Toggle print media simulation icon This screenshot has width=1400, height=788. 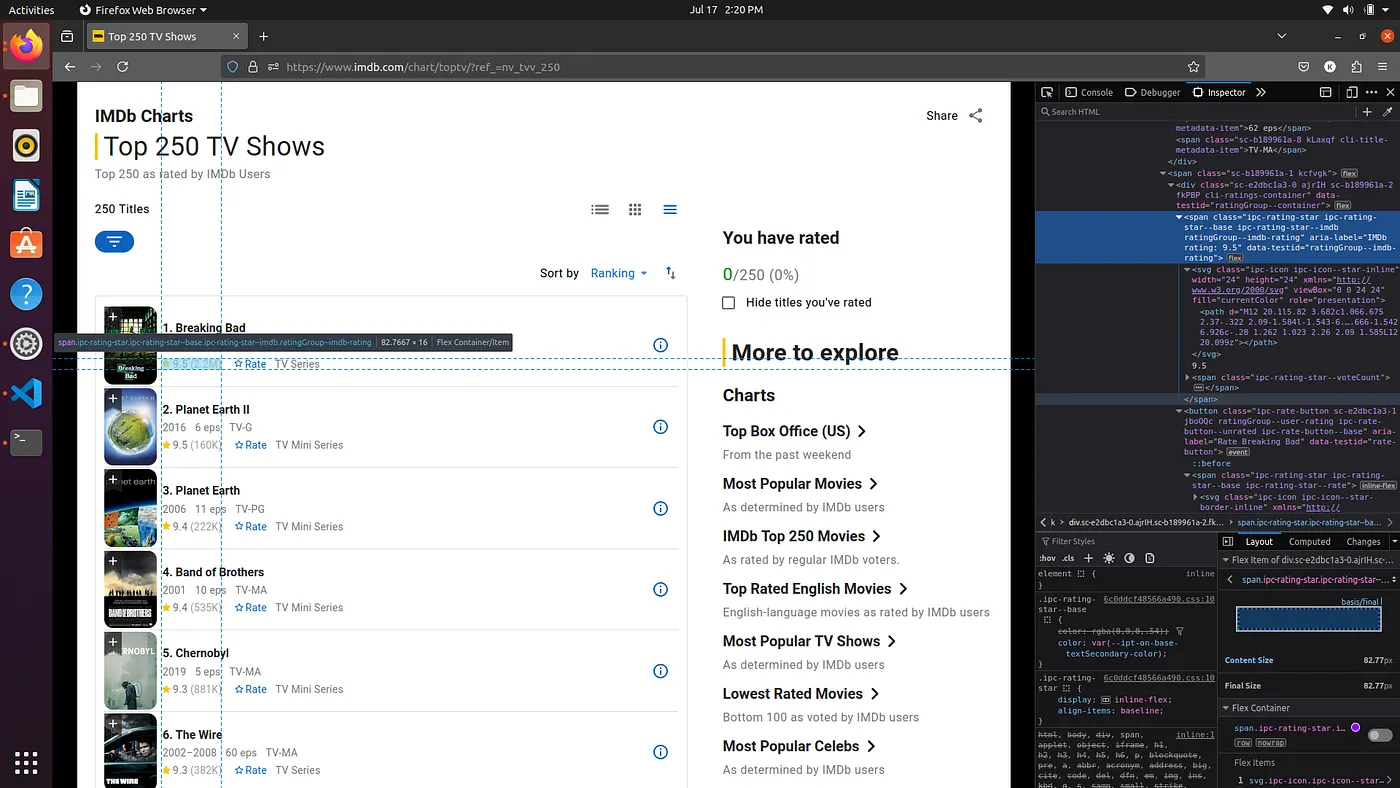click(1150, 558)
